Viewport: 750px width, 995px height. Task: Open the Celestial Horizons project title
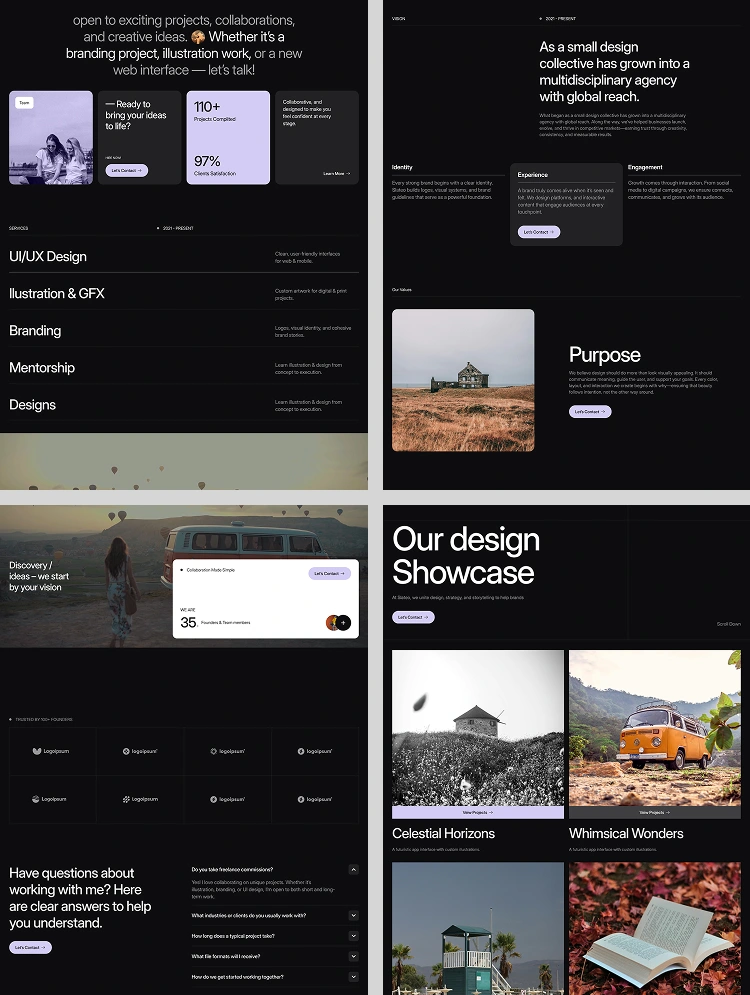(444, 834)
